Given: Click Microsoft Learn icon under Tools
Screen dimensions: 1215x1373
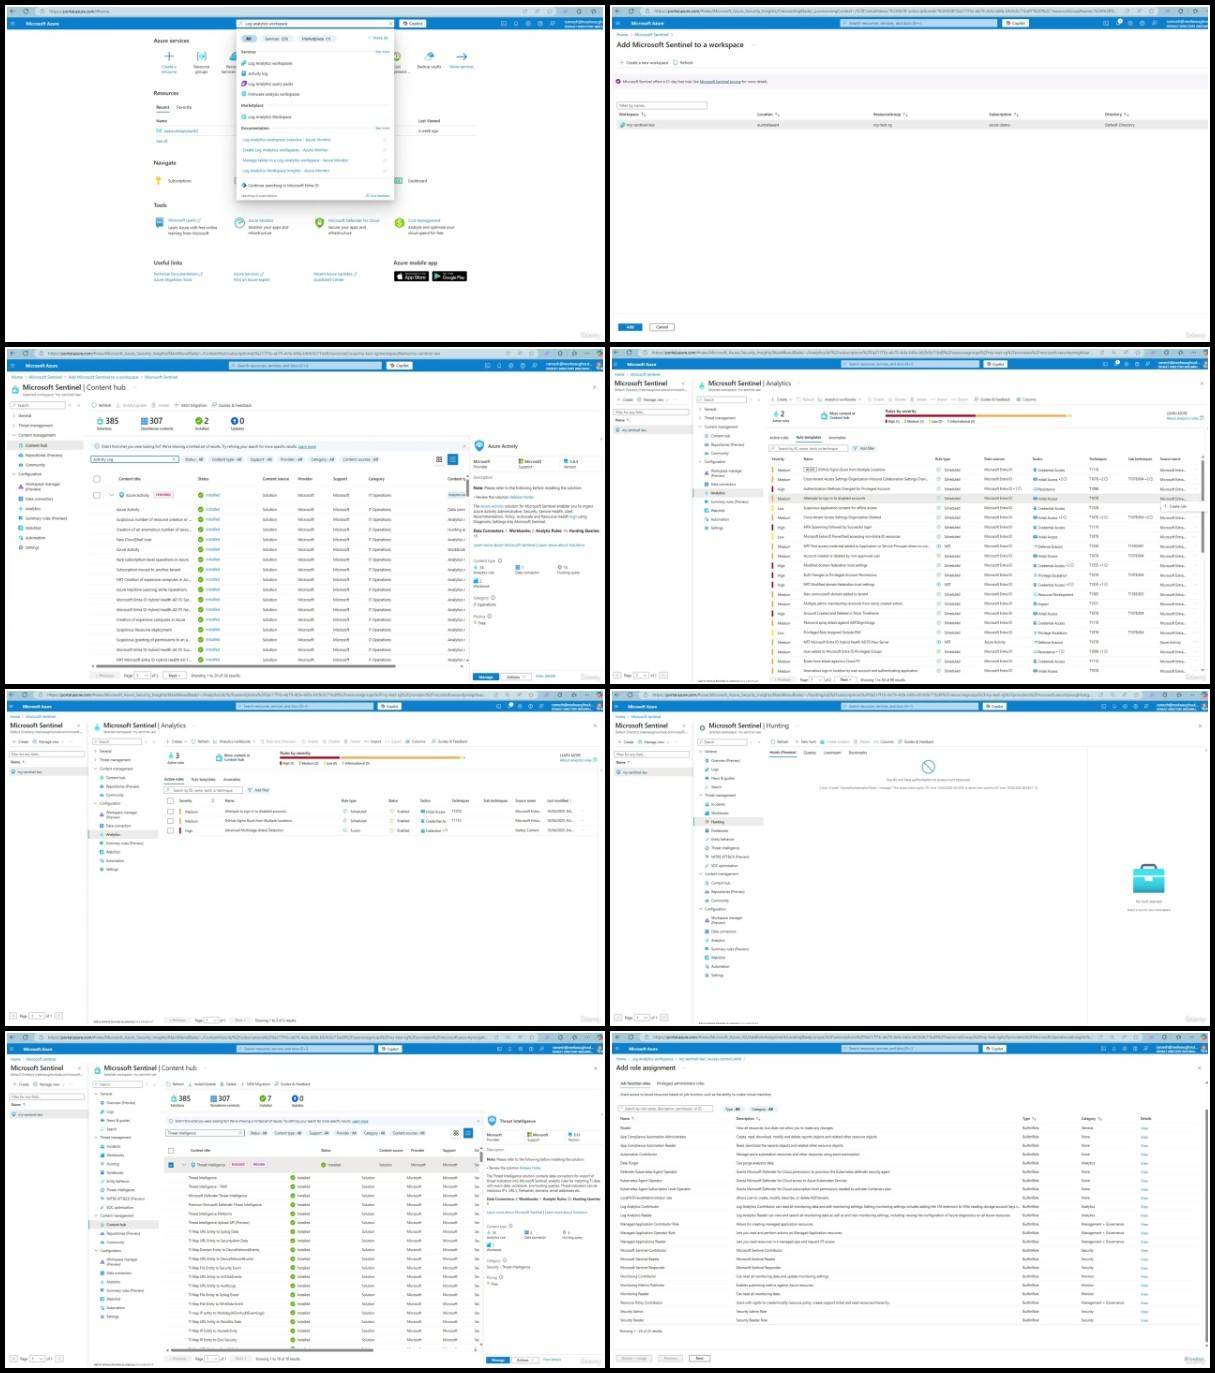Looking at the screenshot, I should pyautogui.click(x=160, y=222).
